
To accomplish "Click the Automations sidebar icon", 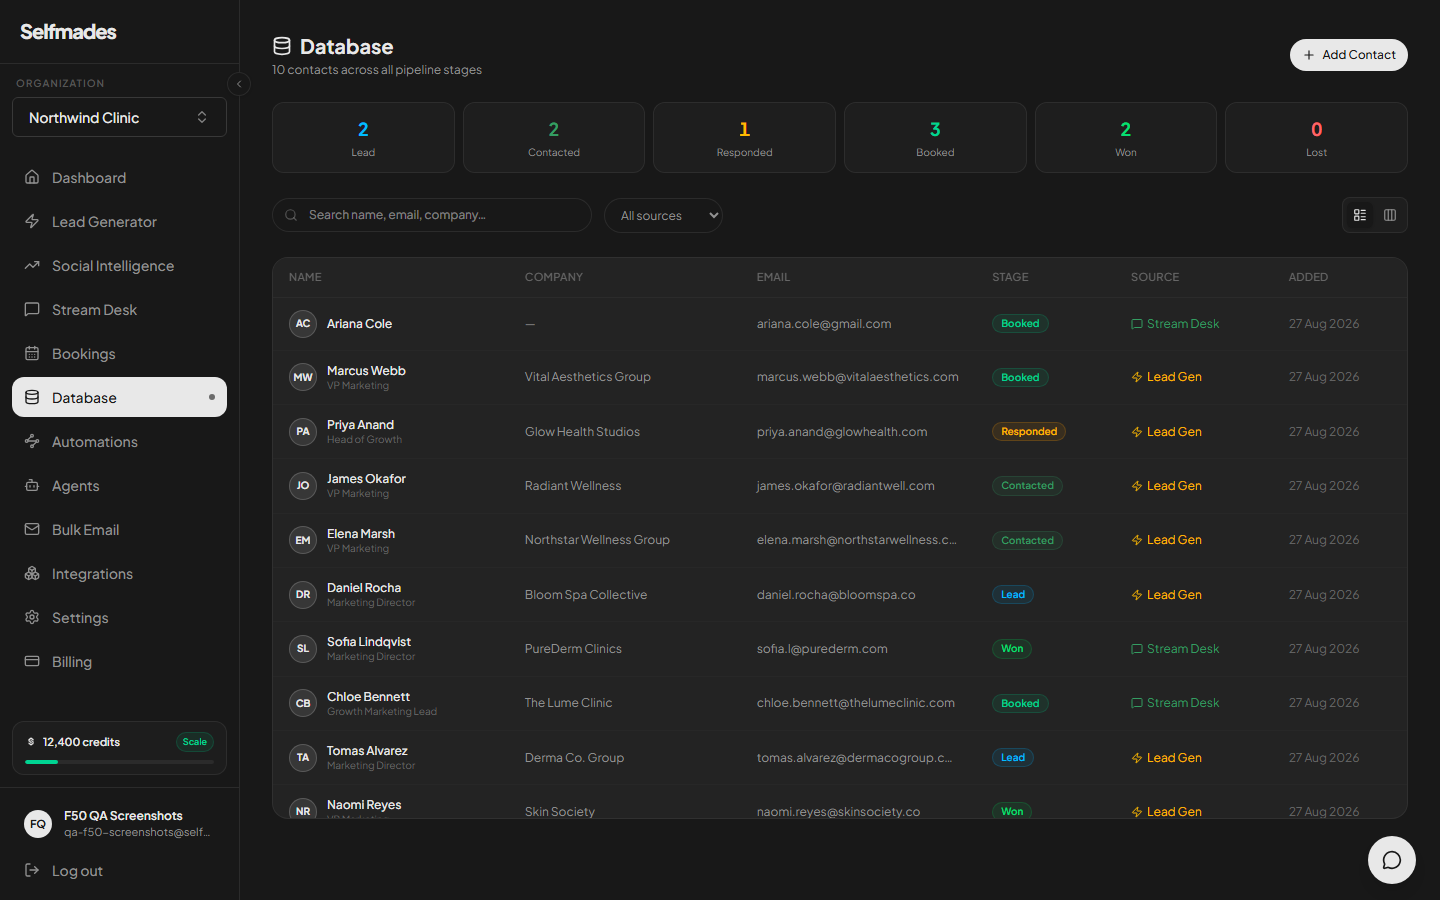I will [x=32, y=441].
